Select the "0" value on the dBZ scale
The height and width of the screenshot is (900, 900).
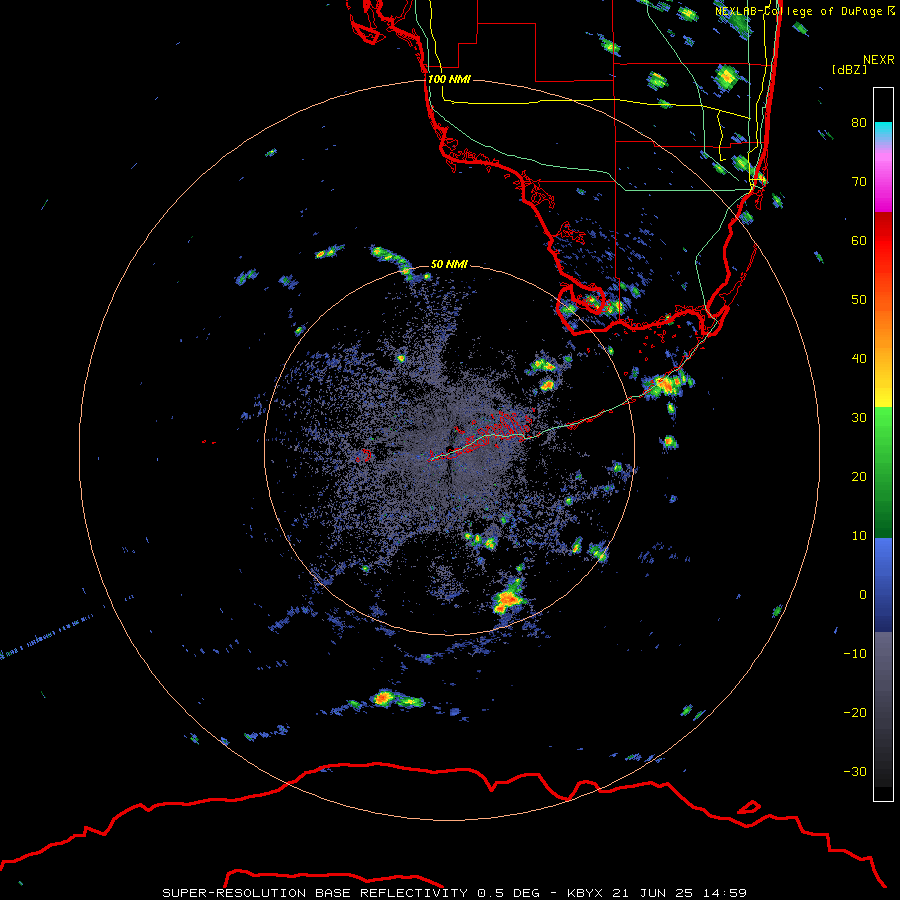click(863, 595)
